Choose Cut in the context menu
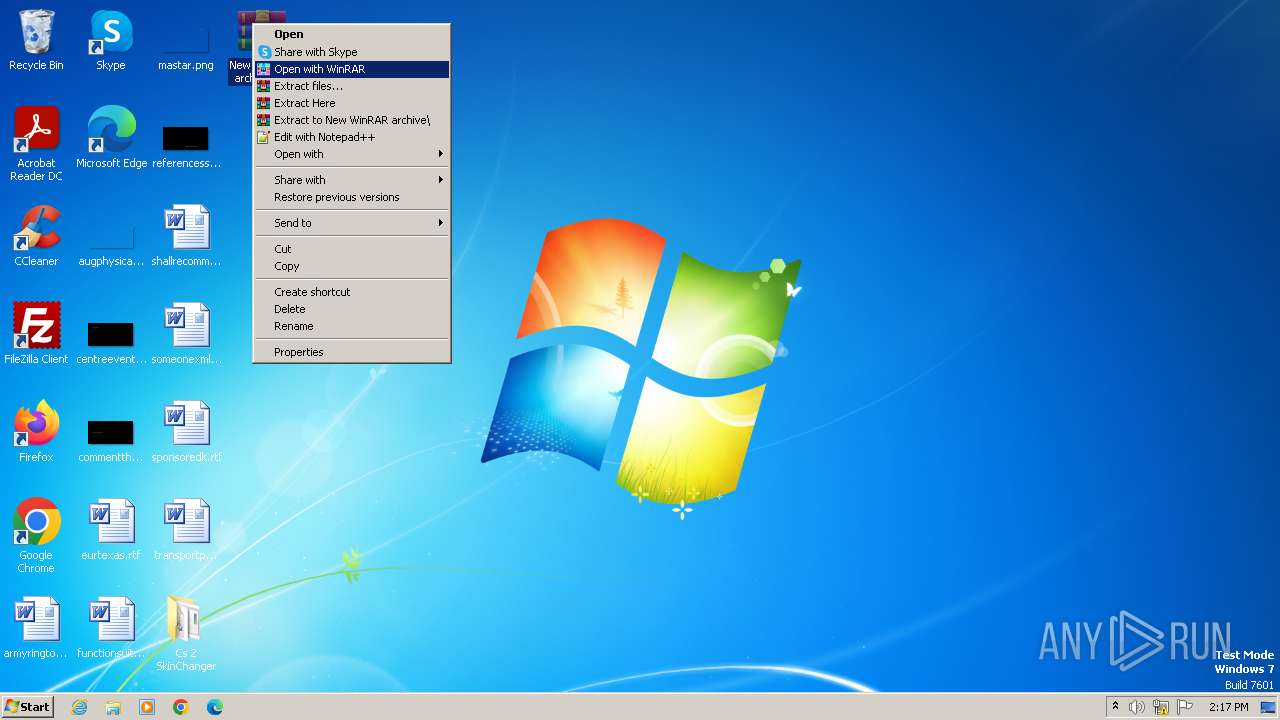This screenshot has width=1280, height=720. pyautogui.click(x=351, y=249)
